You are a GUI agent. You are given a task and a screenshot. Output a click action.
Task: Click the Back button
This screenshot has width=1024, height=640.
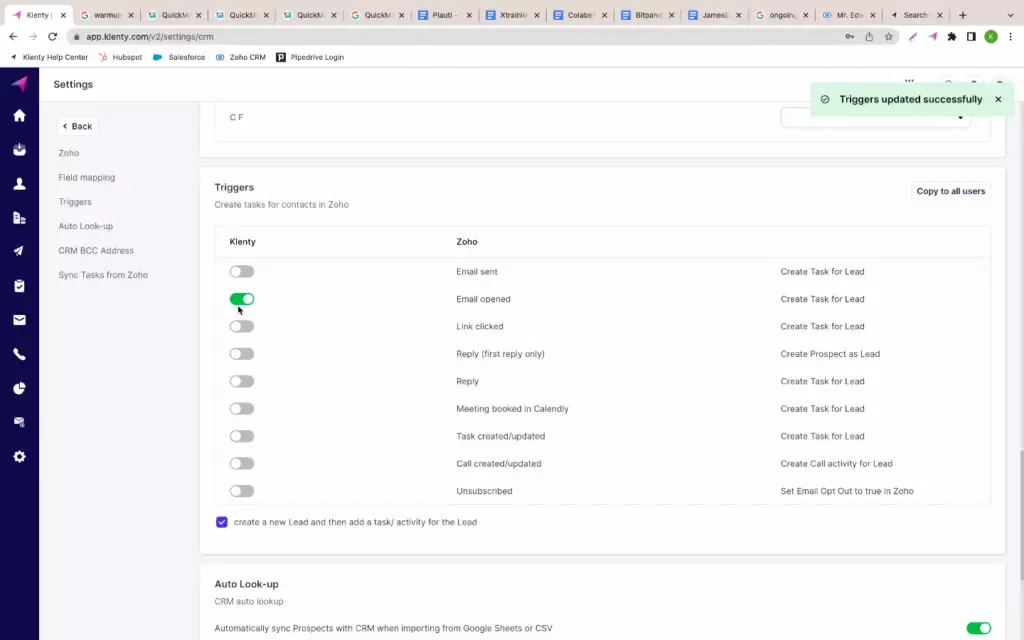tap(77, 126)
